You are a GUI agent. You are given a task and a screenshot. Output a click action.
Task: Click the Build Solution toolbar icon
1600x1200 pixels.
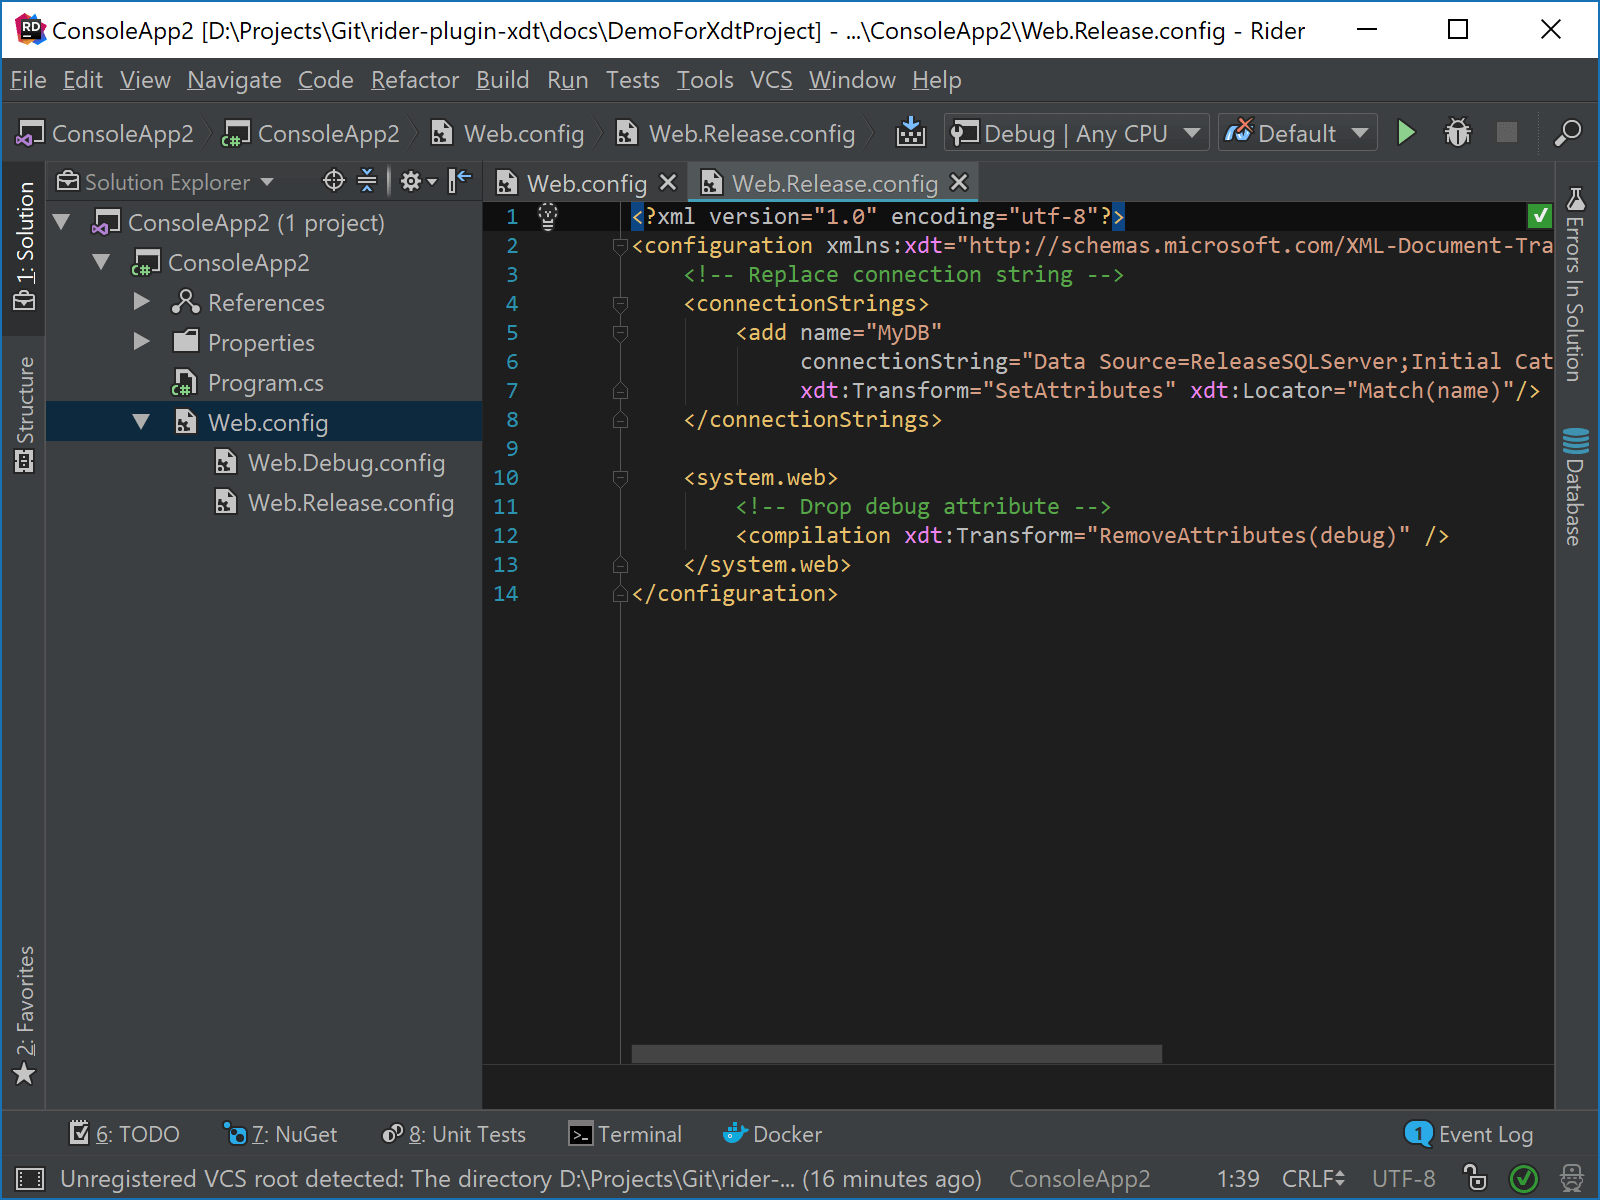910,132
